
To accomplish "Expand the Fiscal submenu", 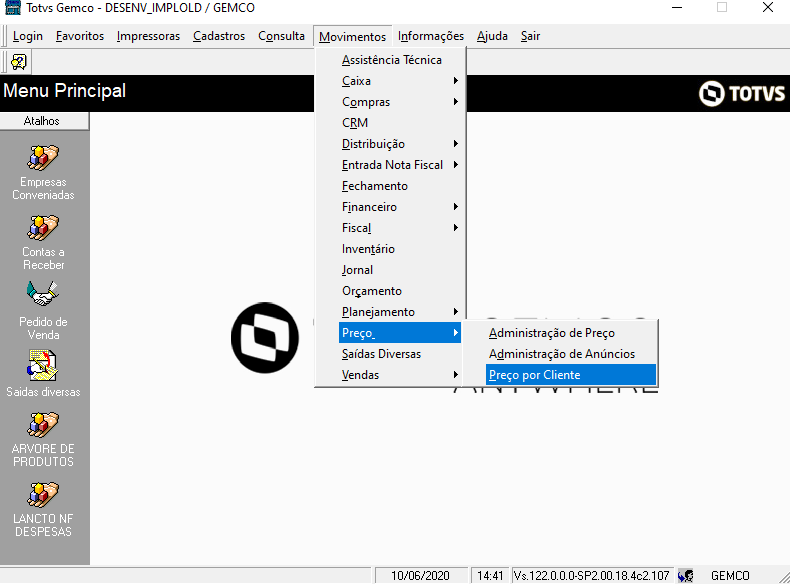I will [x=400, y=228].
